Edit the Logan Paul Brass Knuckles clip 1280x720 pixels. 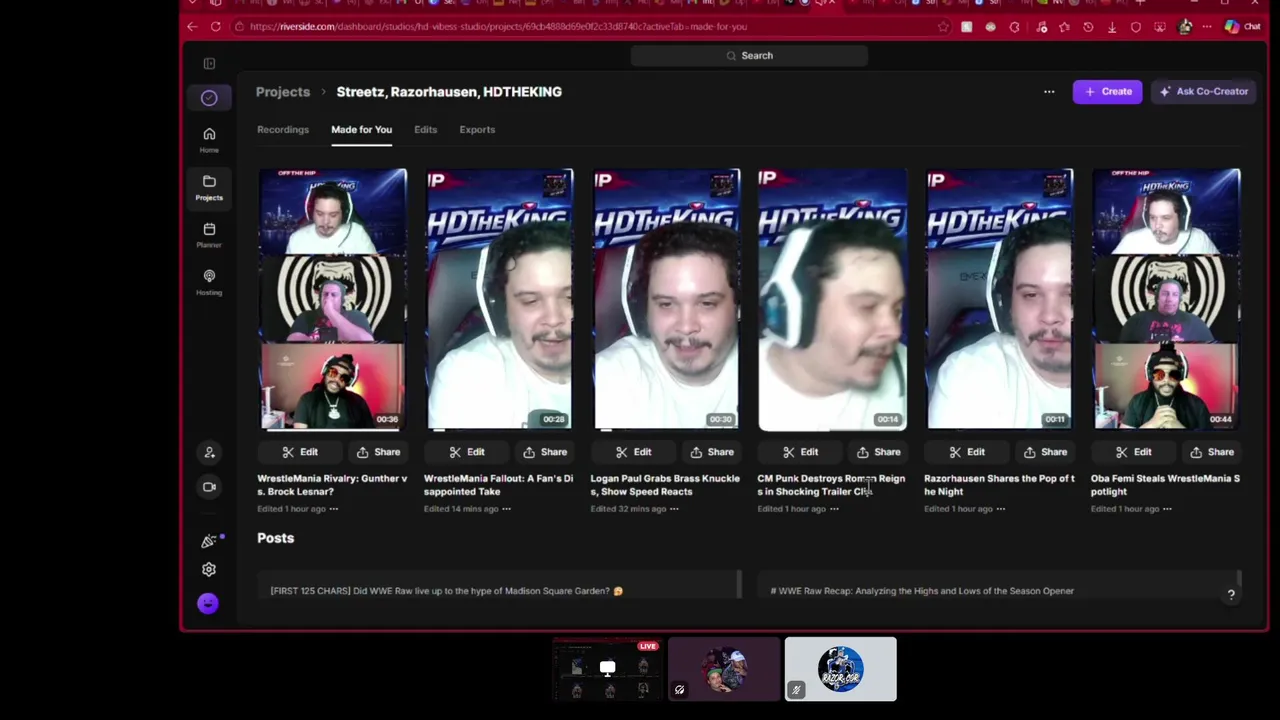[634, 452]
